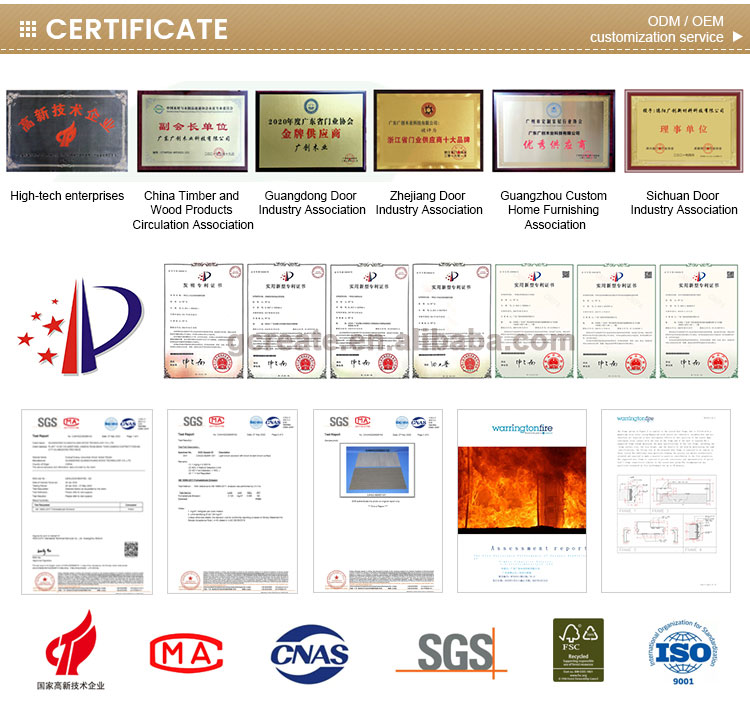The image size is (750, 720).
Task: Click the Zhejiang Door Industry Association caption
Action: point(429,203)
